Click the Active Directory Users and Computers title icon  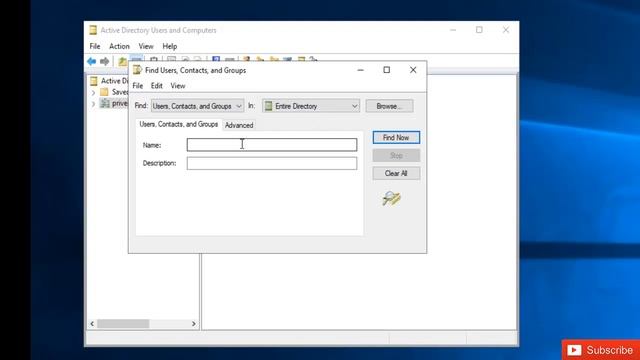tap(93, 30)
